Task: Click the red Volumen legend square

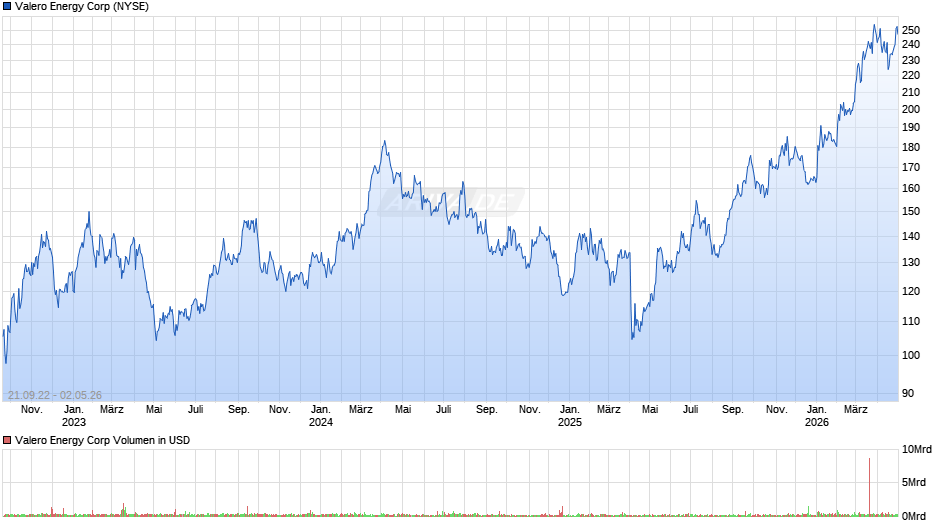Action: coord(7,440)
